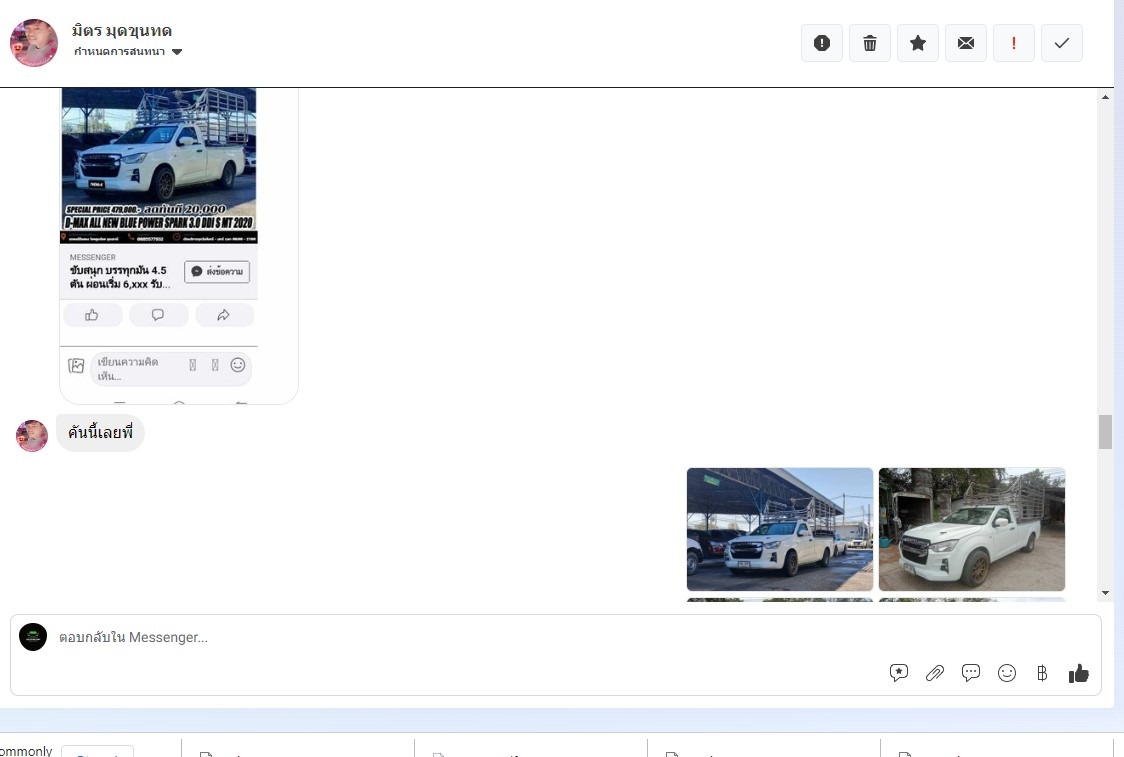The width and height of the screenshot is (1124, 757).
Task: Open the speech bubble with dots icon
Action: [971, 673]
